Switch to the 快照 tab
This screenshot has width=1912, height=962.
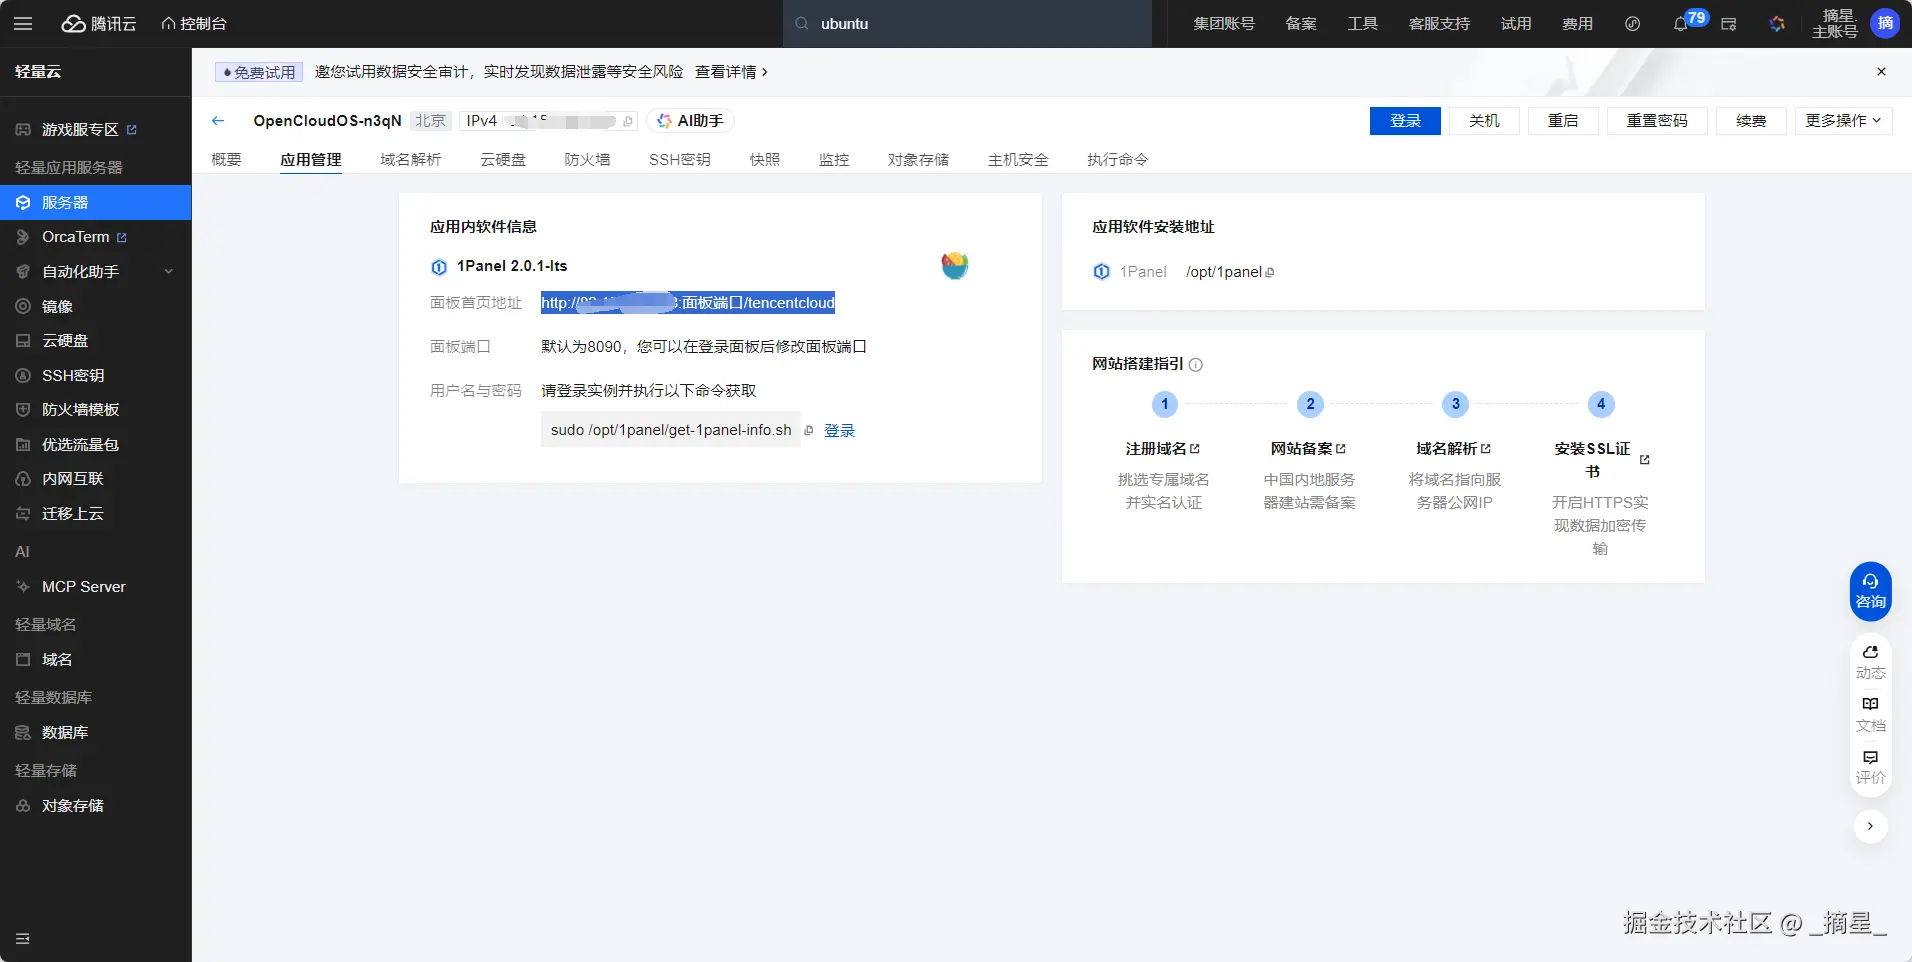coord(765,160)
